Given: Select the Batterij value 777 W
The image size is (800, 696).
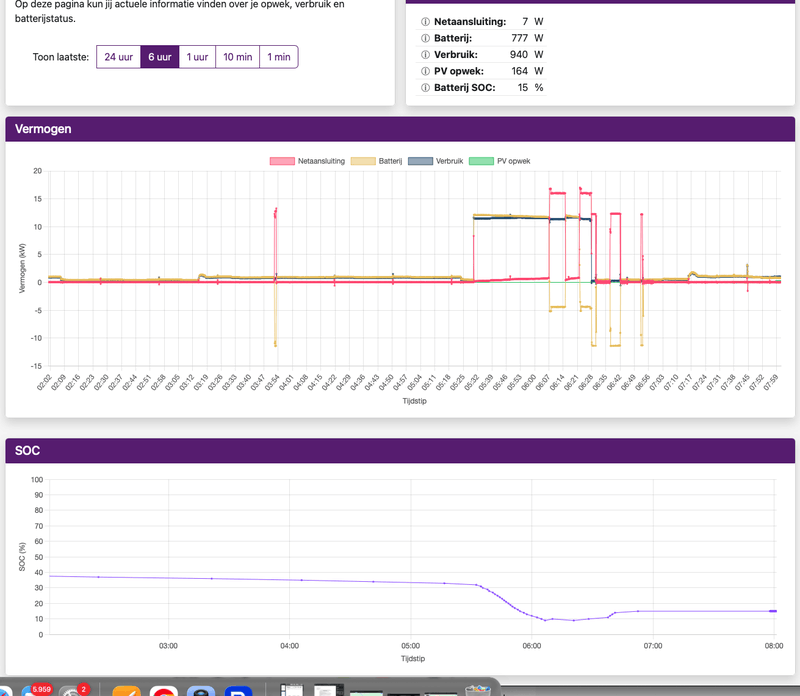Looking at the screenshot, I should click(527, 38).
